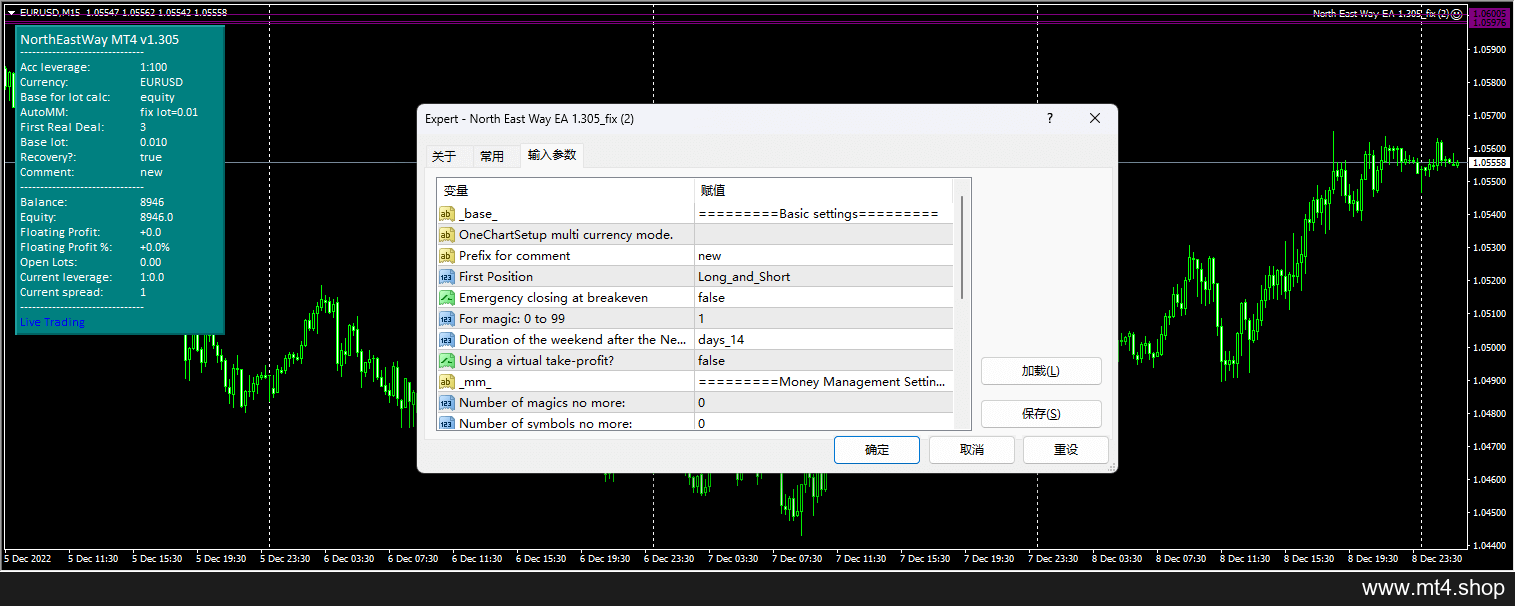
Task: Select the 输入参数 tab
Action: tap(552, 155)
